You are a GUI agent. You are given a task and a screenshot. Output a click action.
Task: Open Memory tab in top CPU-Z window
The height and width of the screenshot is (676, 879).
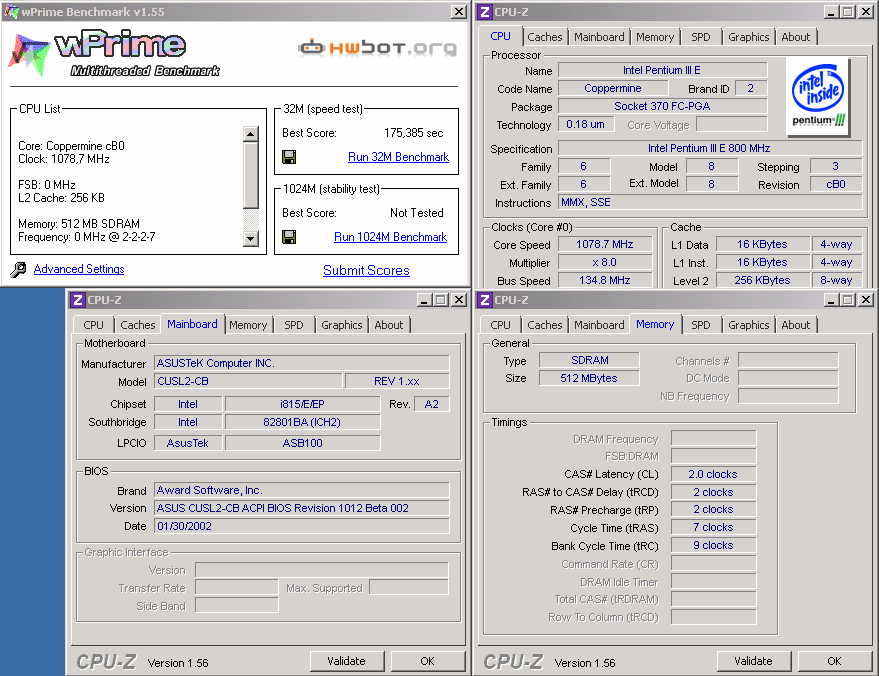coord(655,37)
